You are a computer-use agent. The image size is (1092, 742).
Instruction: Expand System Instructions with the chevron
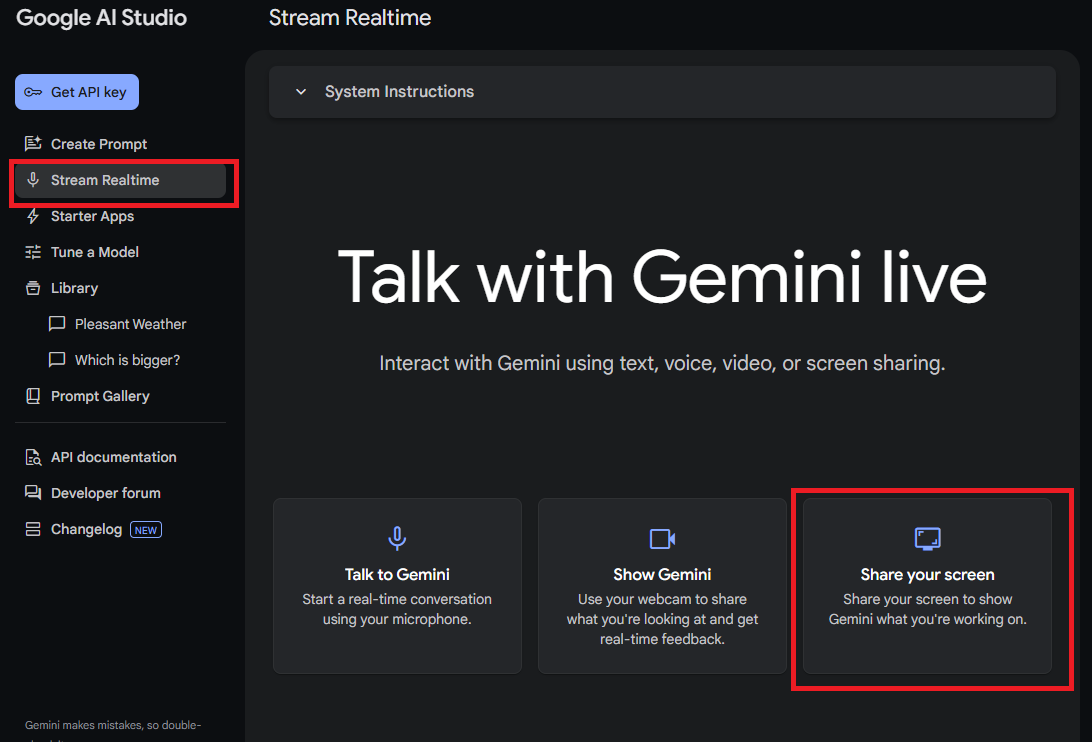[301, 91]
